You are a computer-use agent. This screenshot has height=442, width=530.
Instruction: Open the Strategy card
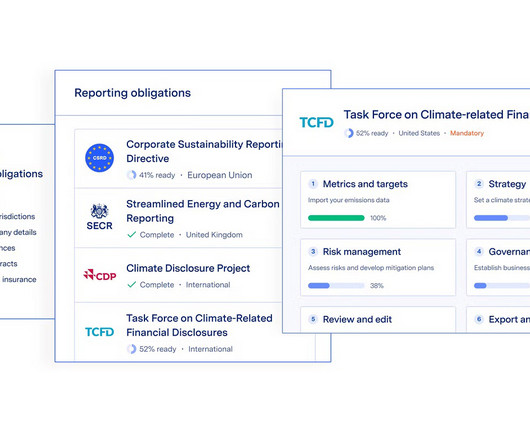498,200
